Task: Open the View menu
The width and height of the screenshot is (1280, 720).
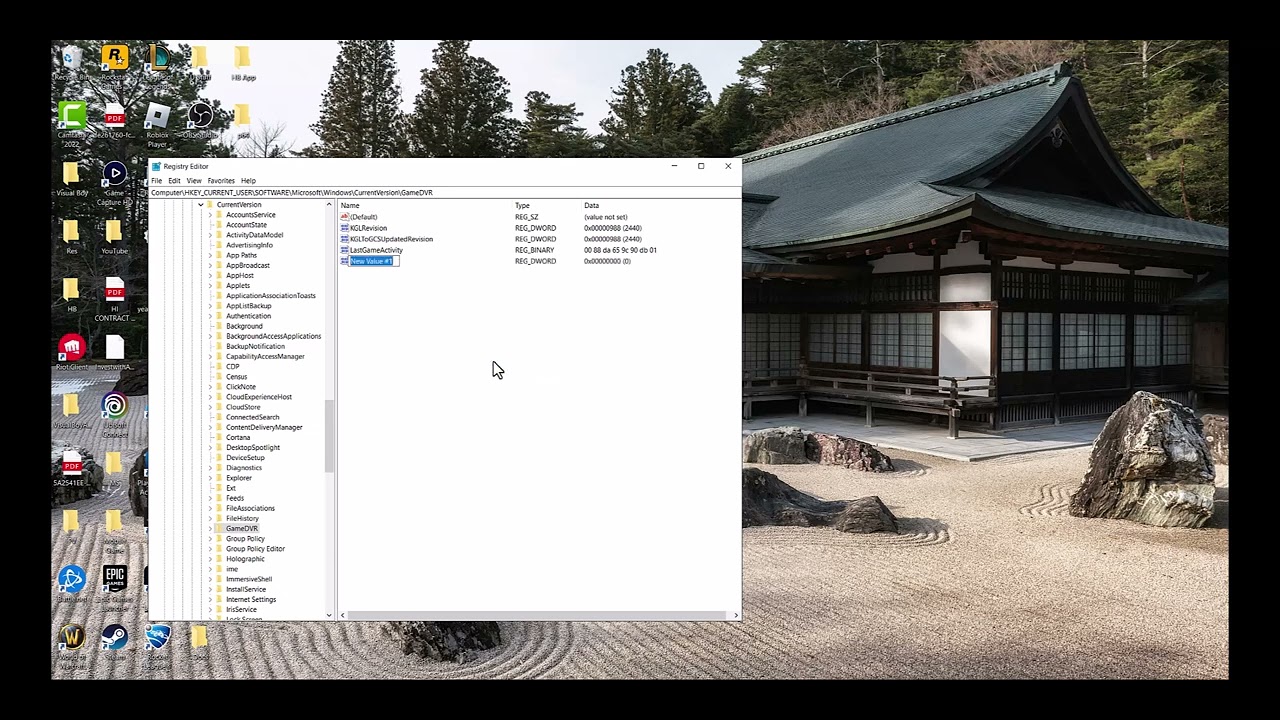Action: pyautogui.click(x=194, y=181)
